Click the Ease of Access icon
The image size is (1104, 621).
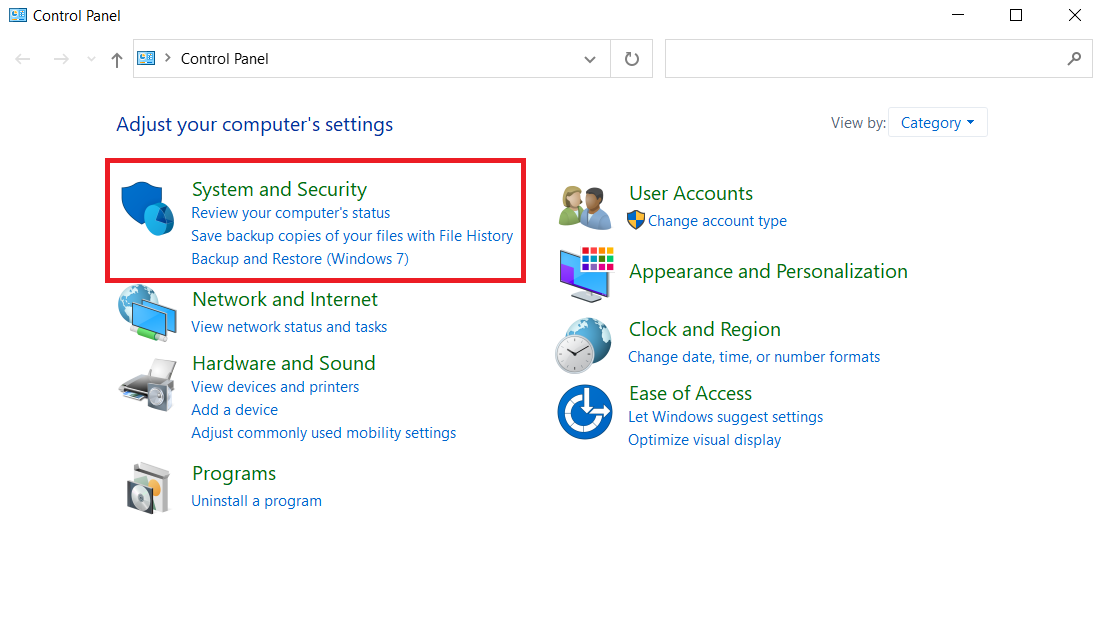[584, 411]
